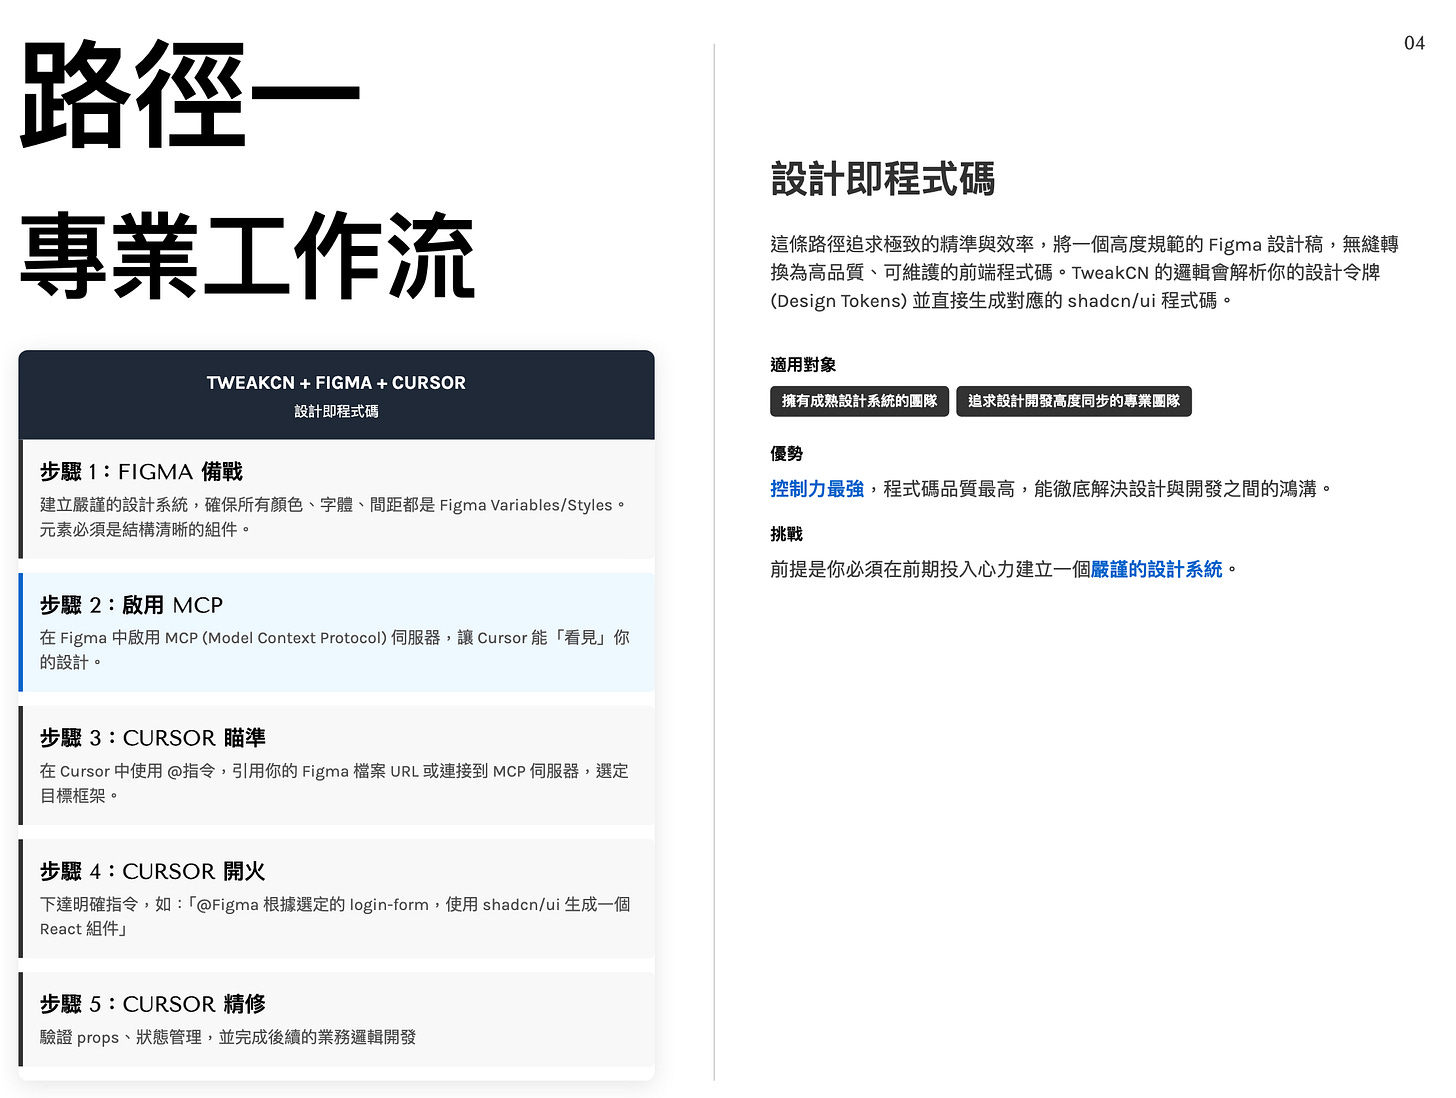Click the '專業工作流' heading
Viewport: 1456px width, 1098px height.
[247, 256]
